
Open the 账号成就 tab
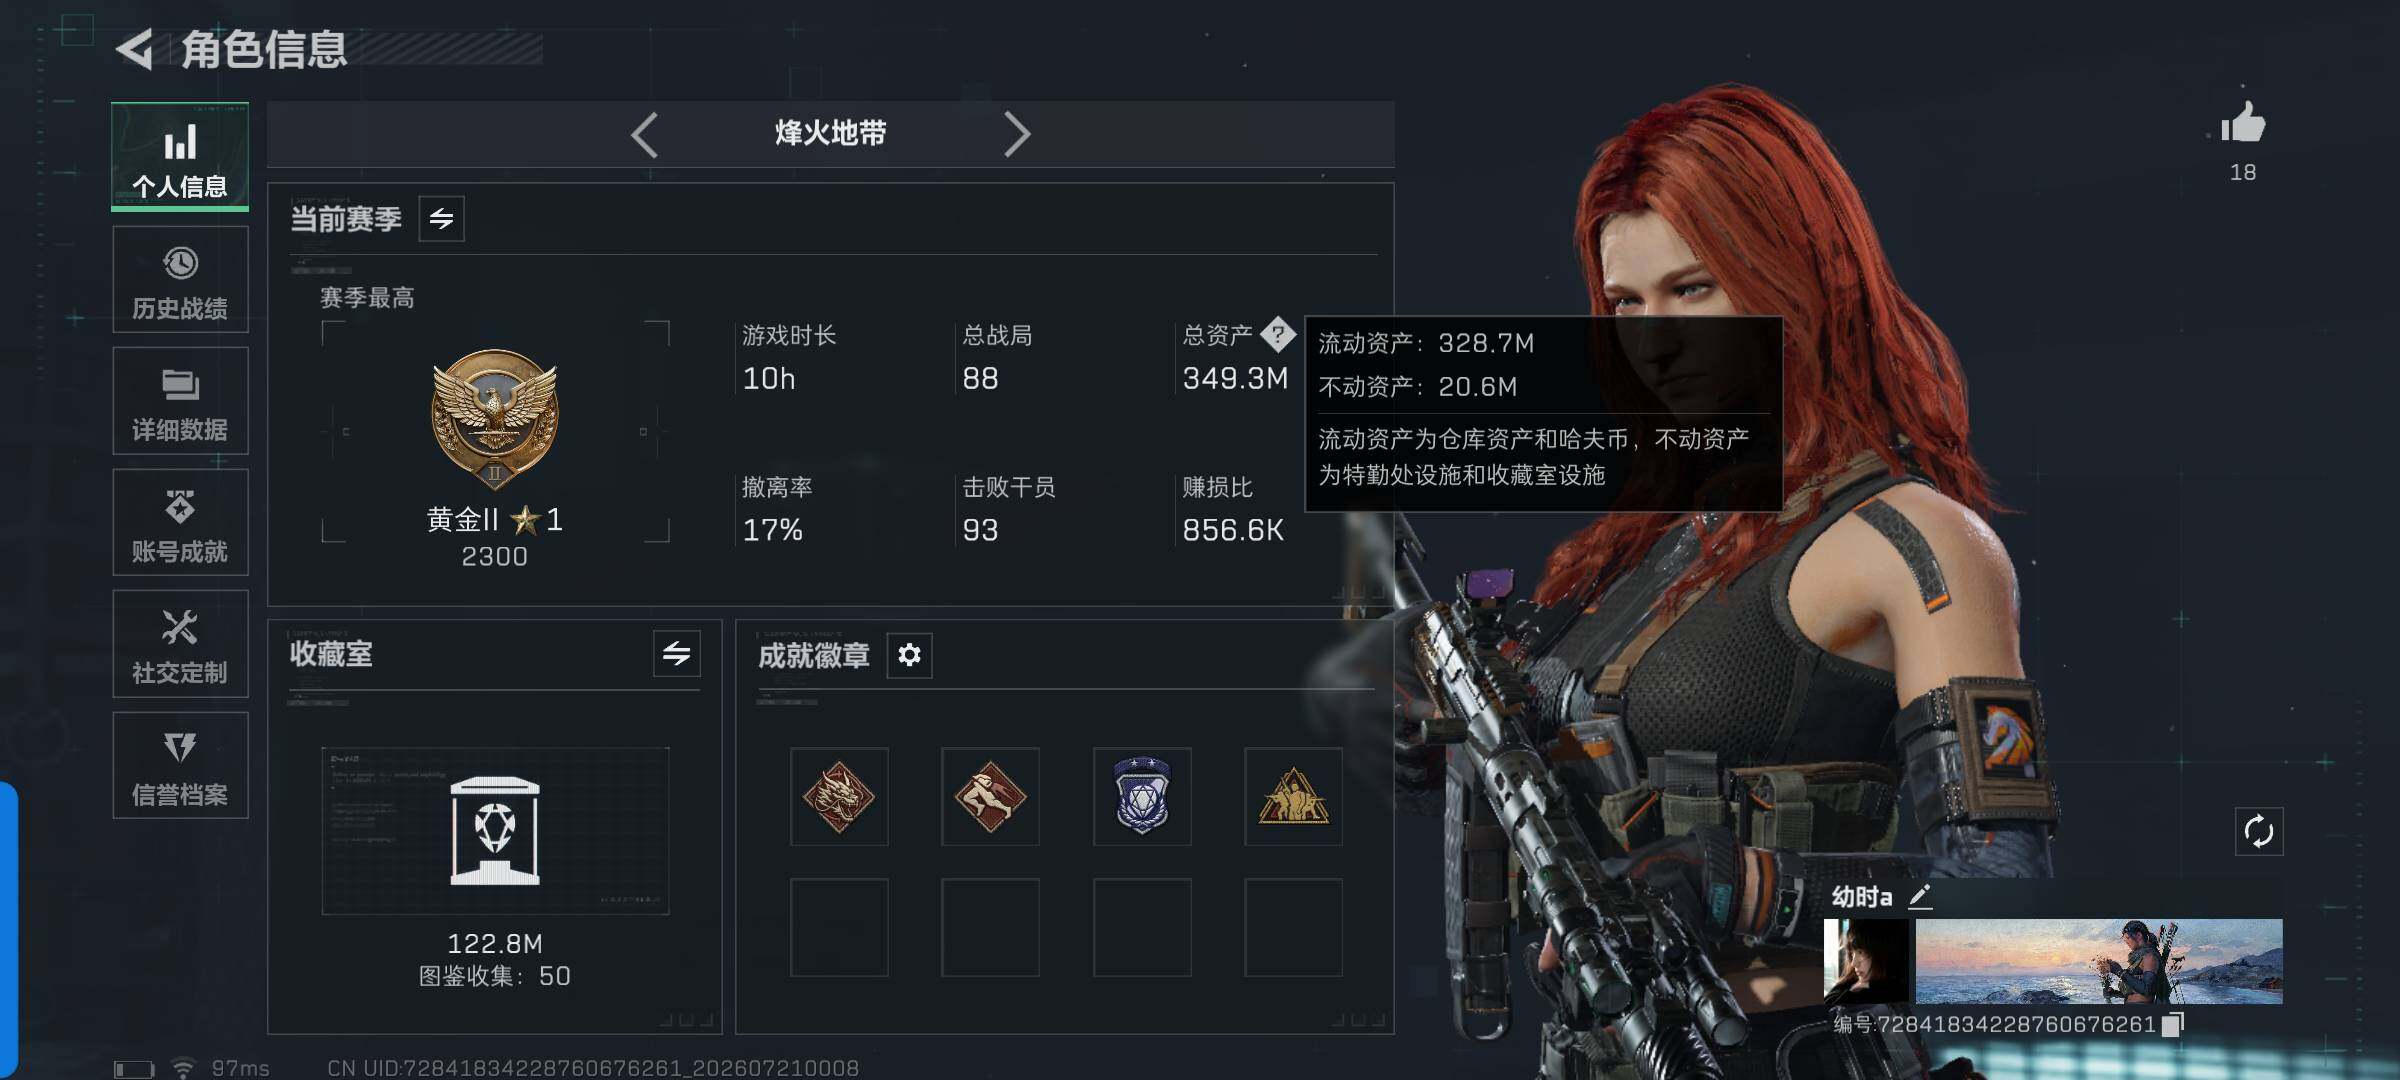point(180,523)
